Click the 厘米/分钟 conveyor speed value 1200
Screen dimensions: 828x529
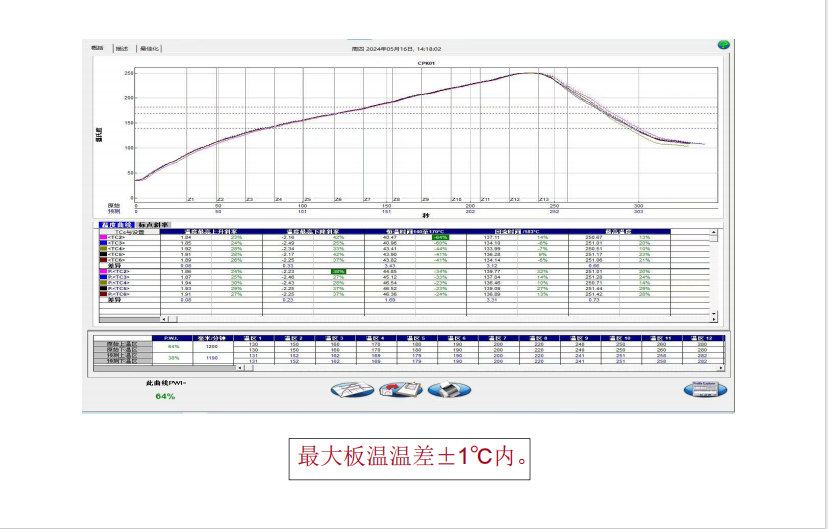[x=212, y=346]
